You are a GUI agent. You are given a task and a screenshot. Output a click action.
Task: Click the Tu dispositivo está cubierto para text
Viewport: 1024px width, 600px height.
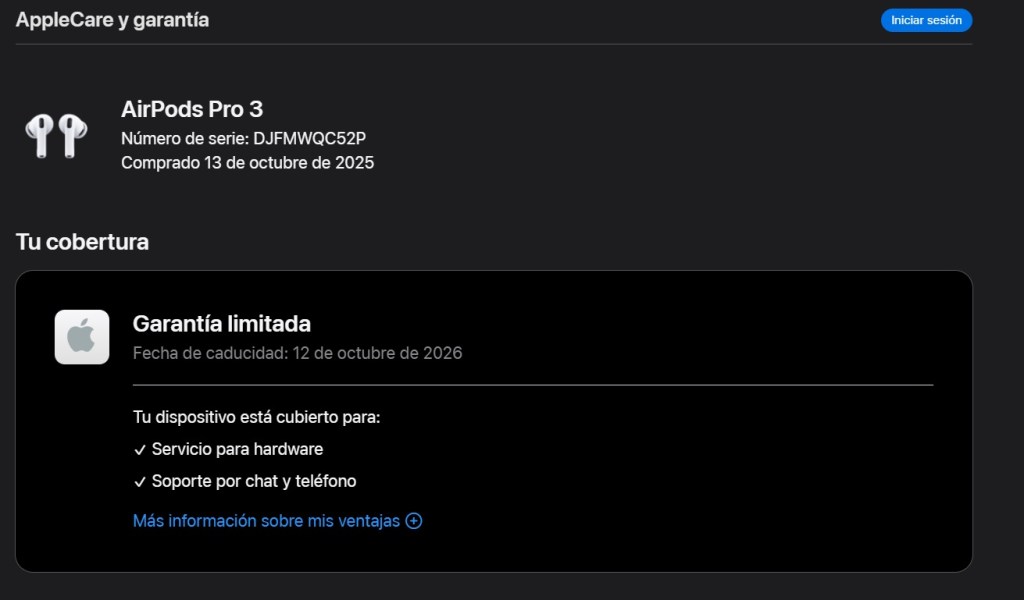pos(256,416)
